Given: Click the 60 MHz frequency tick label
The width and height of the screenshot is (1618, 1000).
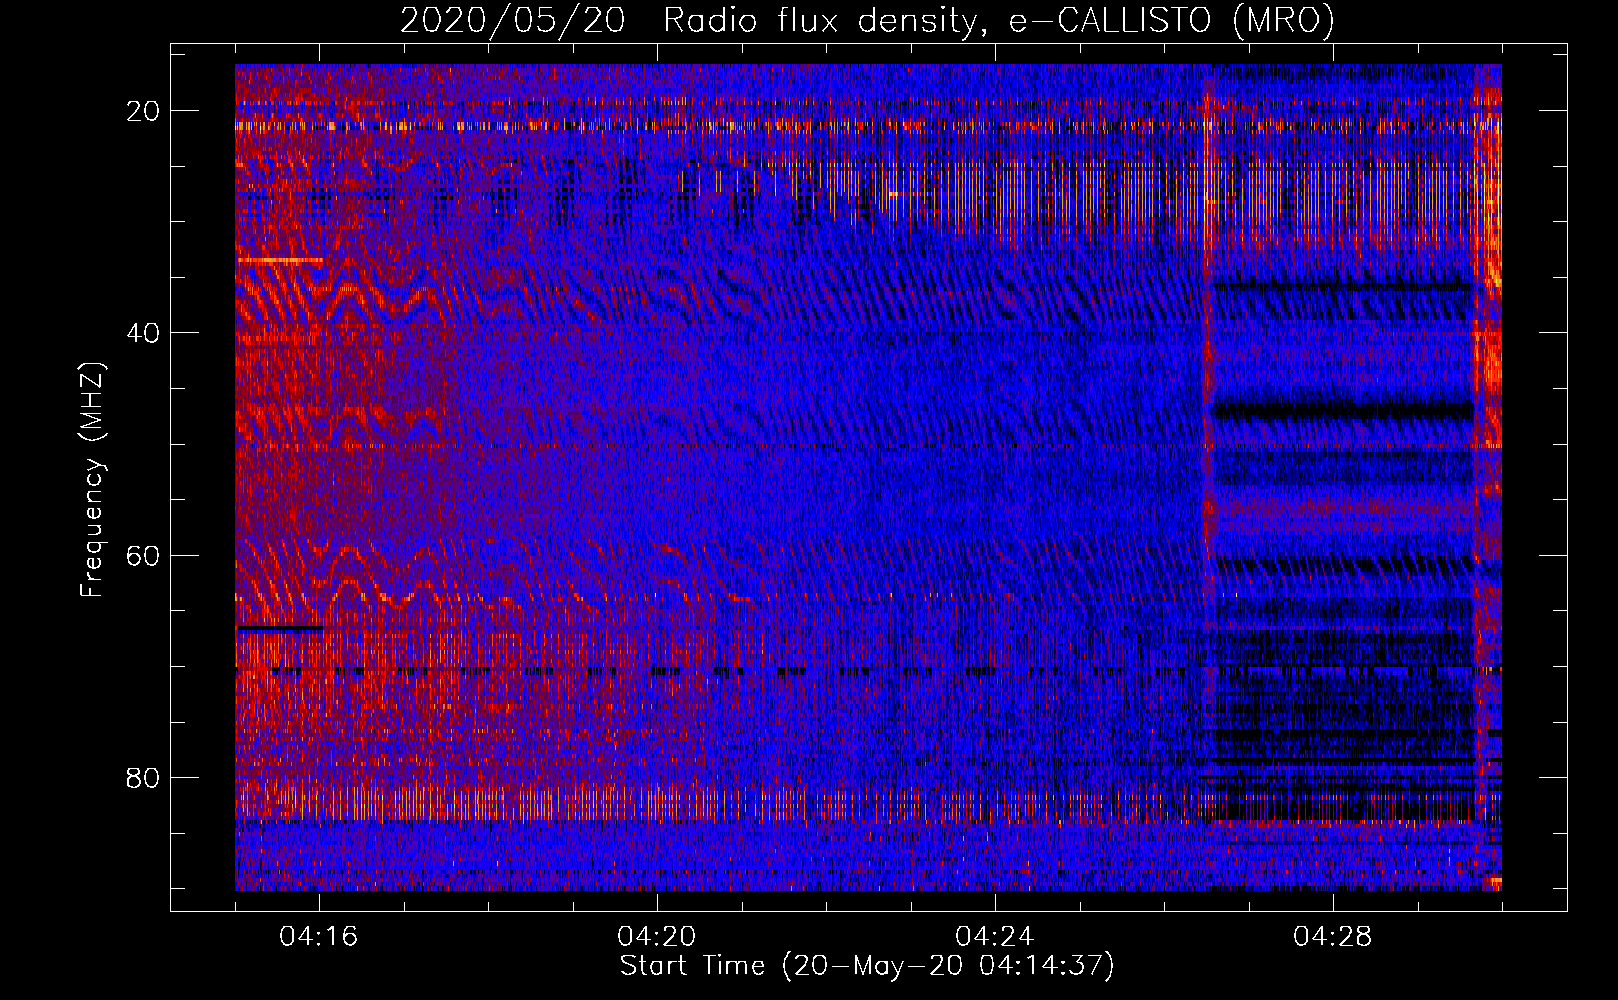Looking at the screenshot, I should tap(144, 556).
